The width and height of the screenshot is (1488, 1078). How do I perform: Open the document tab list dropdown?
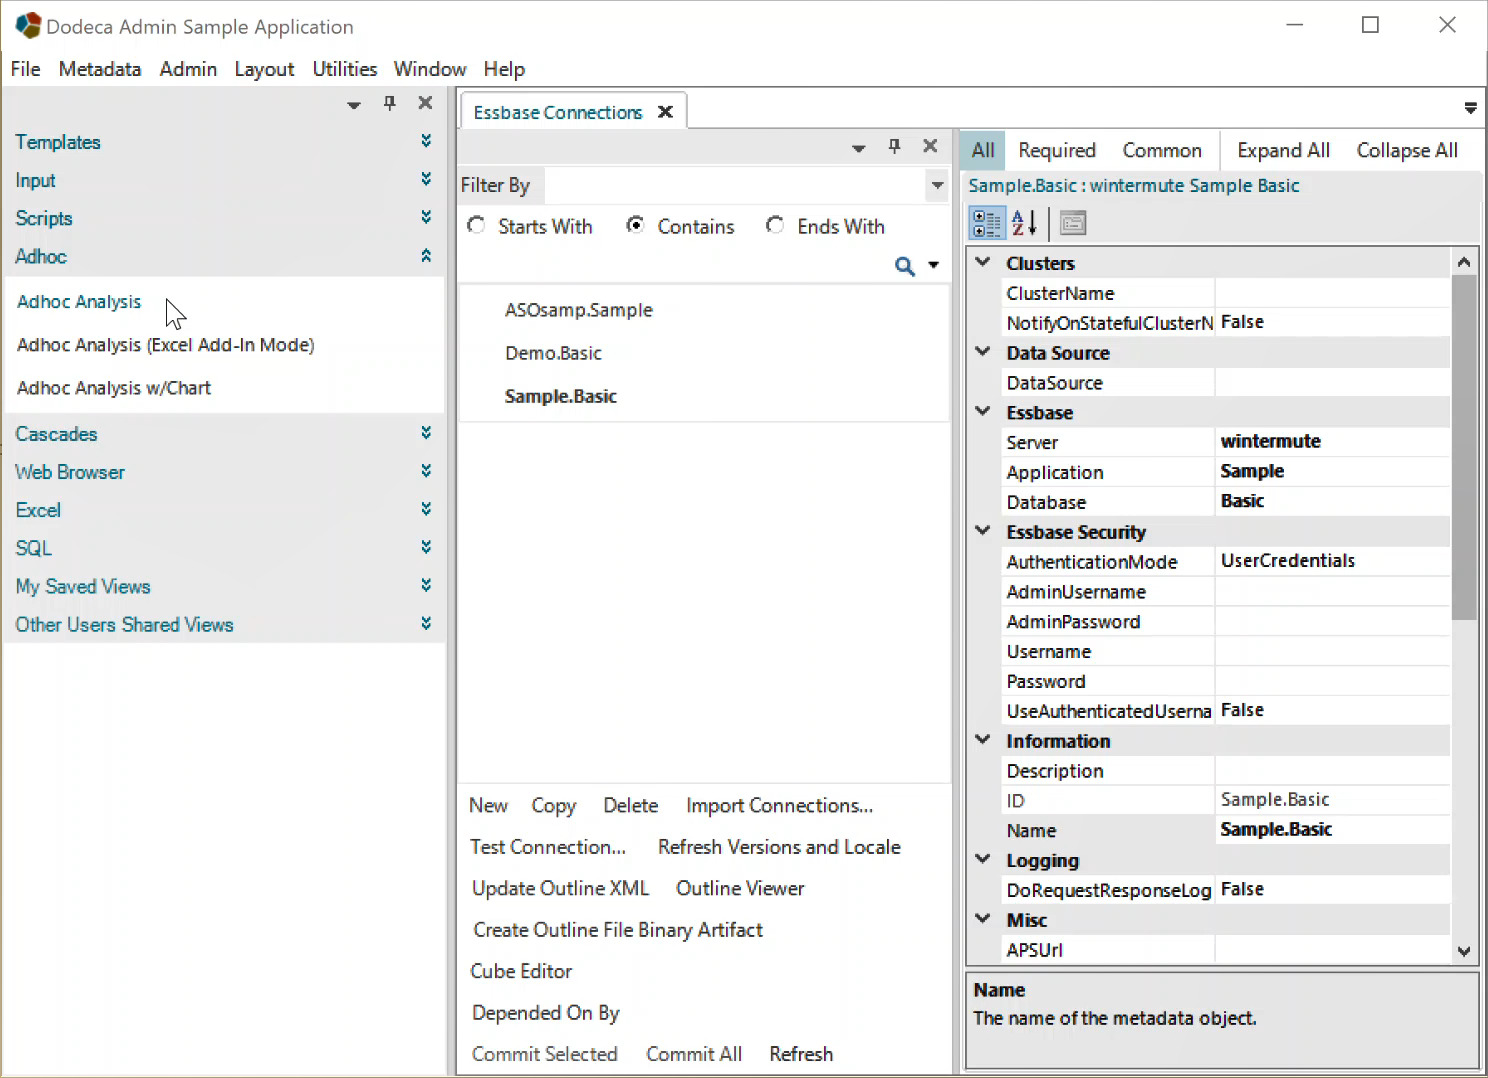pos(1470,108)
